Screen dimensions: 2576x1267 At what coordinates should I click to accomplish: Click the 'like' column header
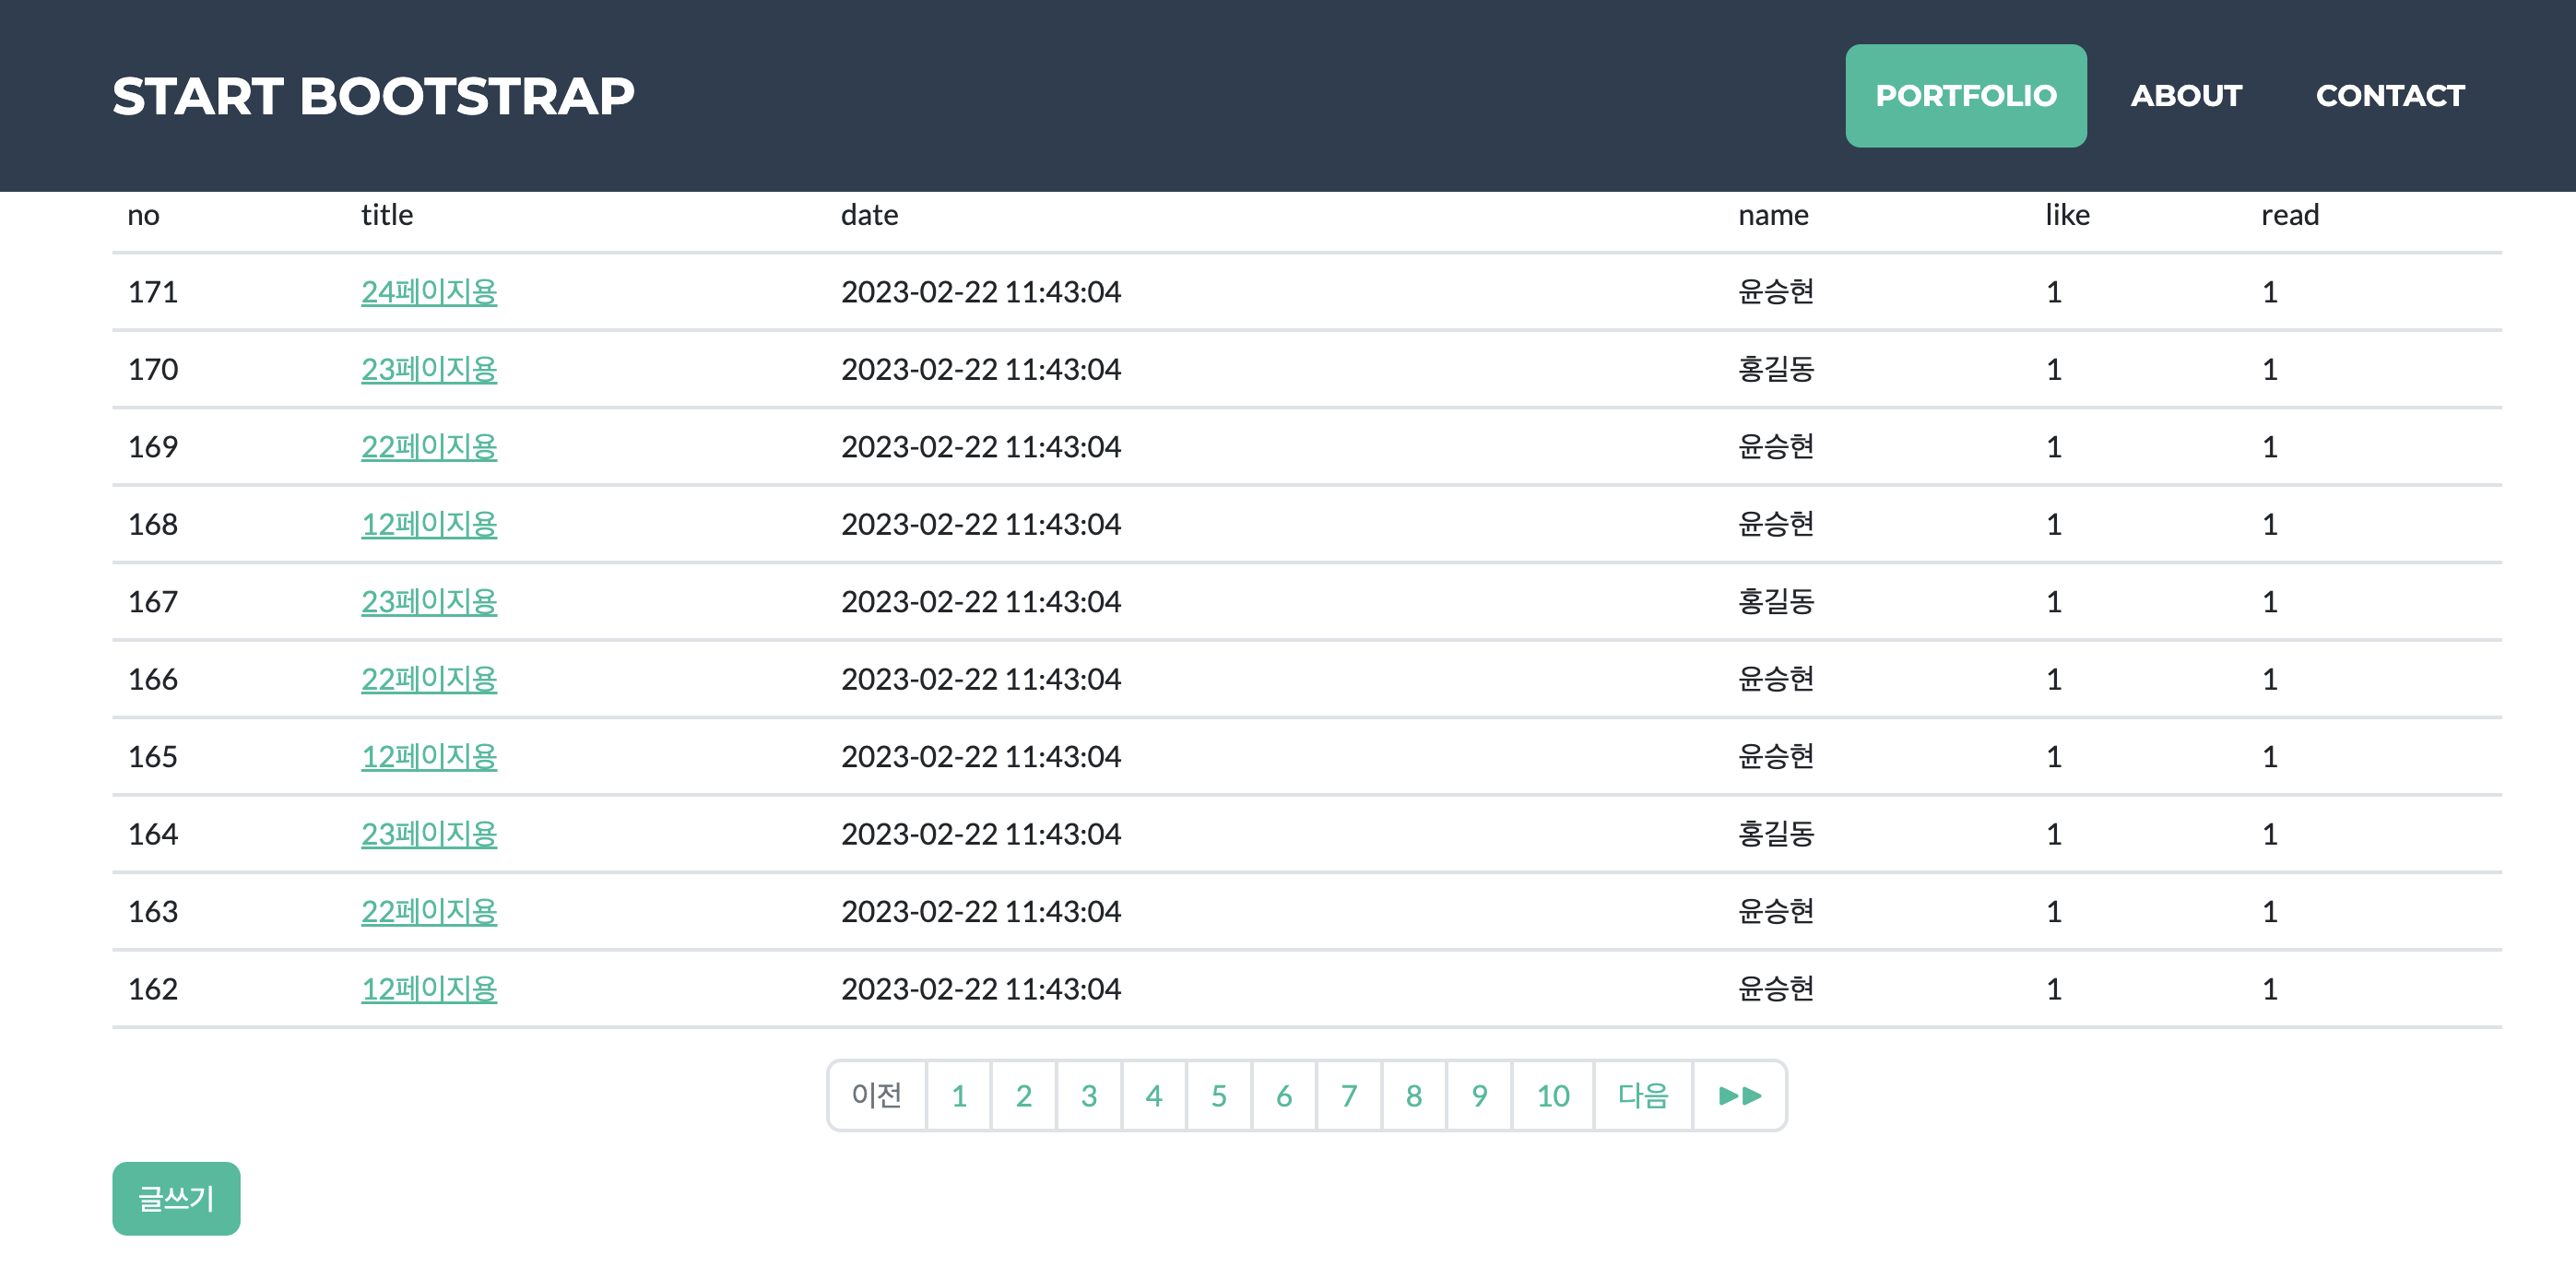pyautogui.click(x=2067, y=215)
